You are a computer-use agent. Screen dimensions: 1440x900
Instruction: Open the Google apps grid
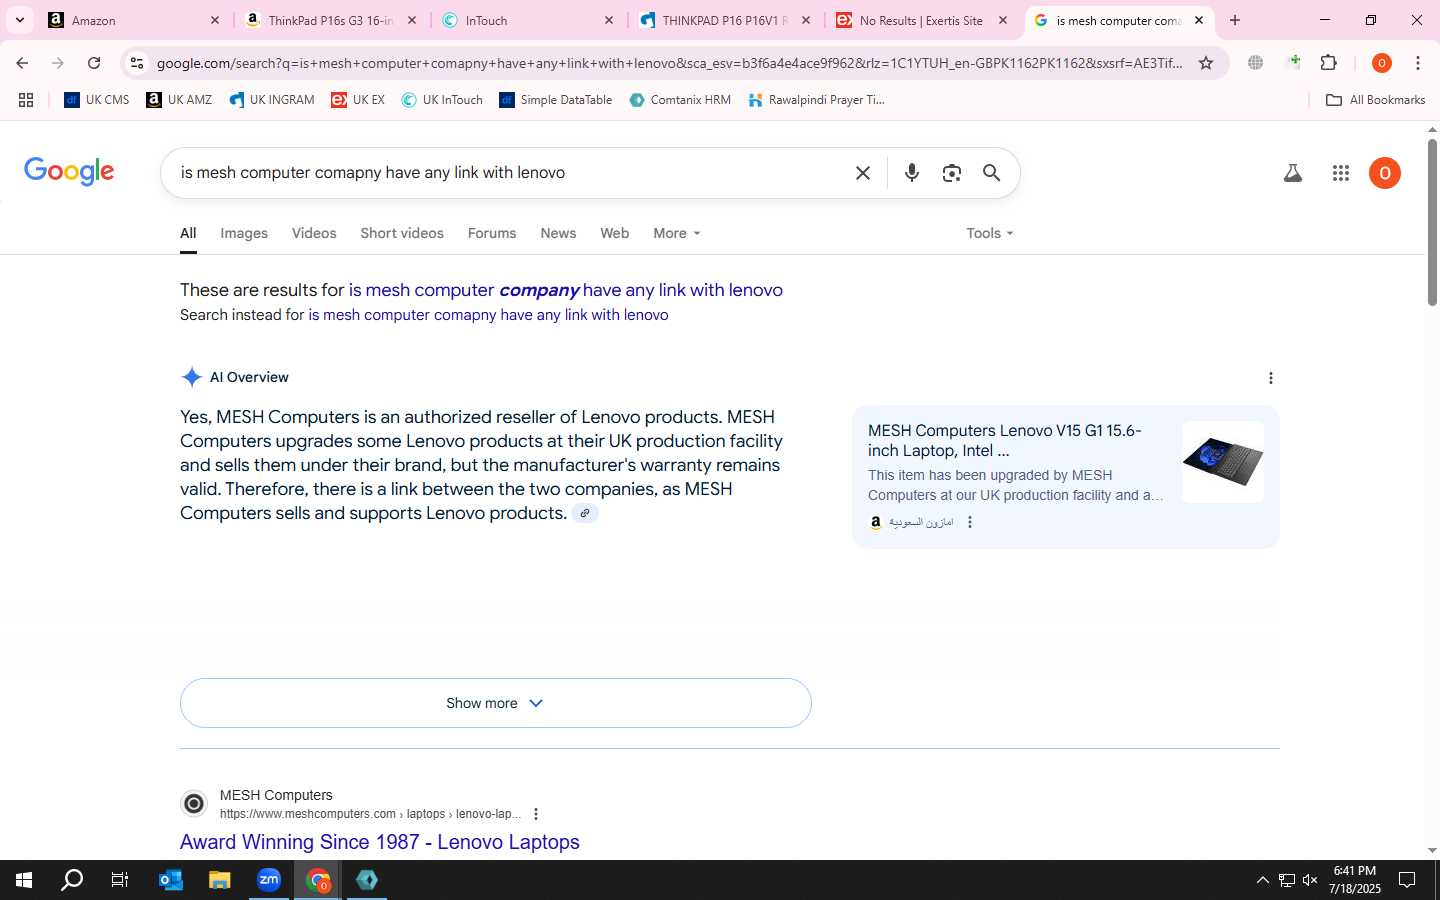pos(1341,173)
